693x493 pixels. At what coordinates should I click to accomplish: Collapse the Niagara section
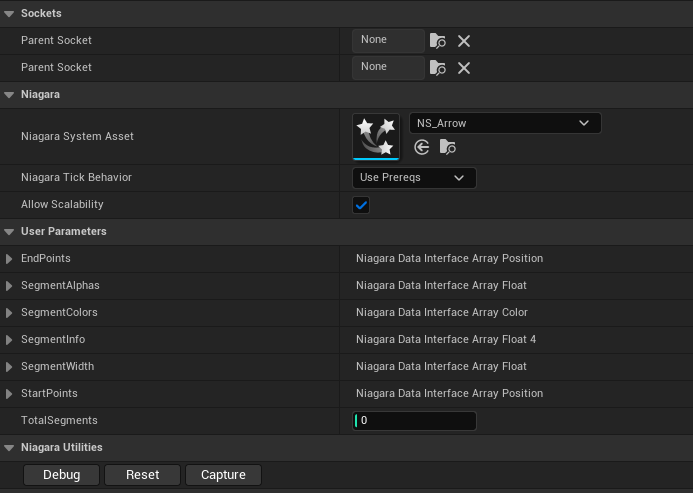coord(9,95)
